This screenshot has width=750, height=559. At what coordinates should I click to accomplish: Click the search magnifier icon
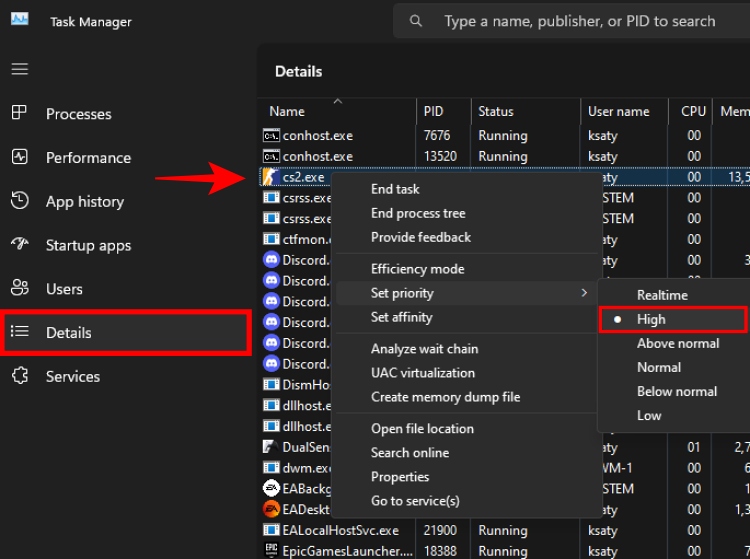tap(417, 21)
